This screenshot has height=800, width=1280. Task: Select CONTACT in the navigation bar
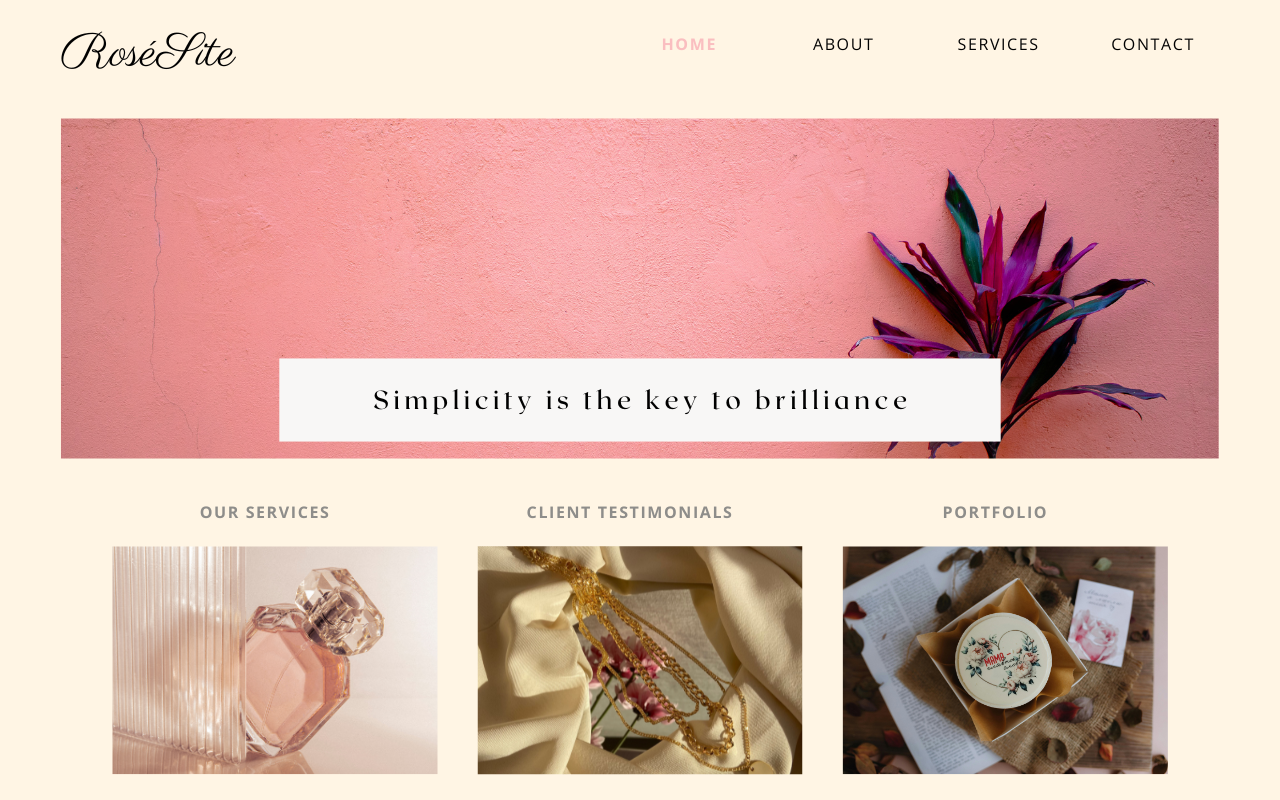[x=1152, y=44]
